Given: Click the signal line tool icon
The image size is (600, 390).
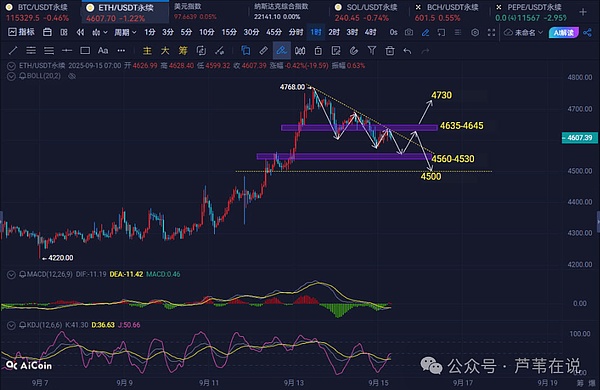Looking at the screenshot, I should (219, 51).
